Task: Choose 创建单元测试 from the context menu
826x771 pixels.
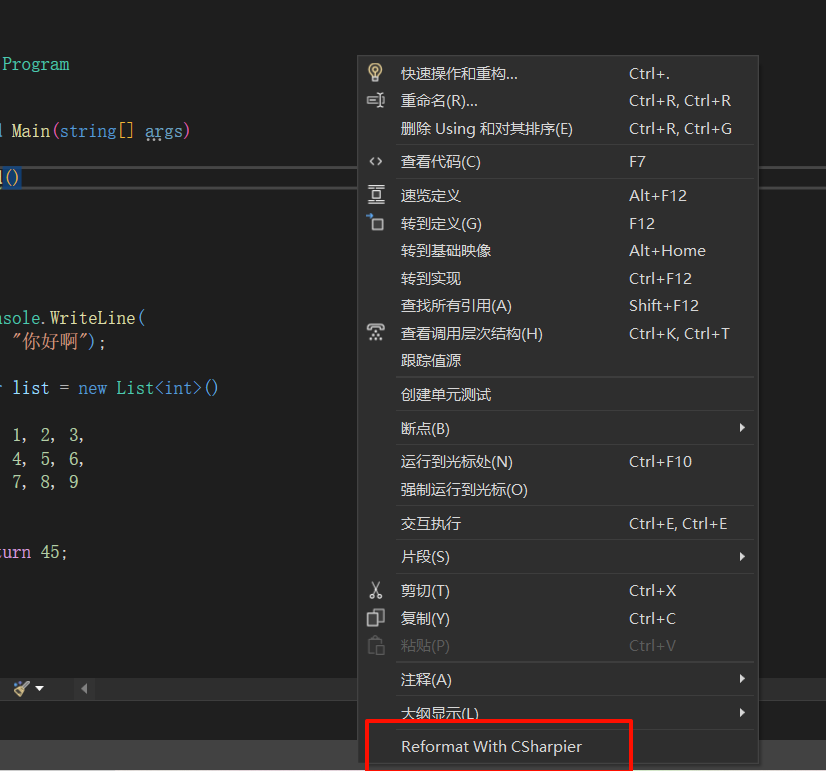Action: (446, 395)
